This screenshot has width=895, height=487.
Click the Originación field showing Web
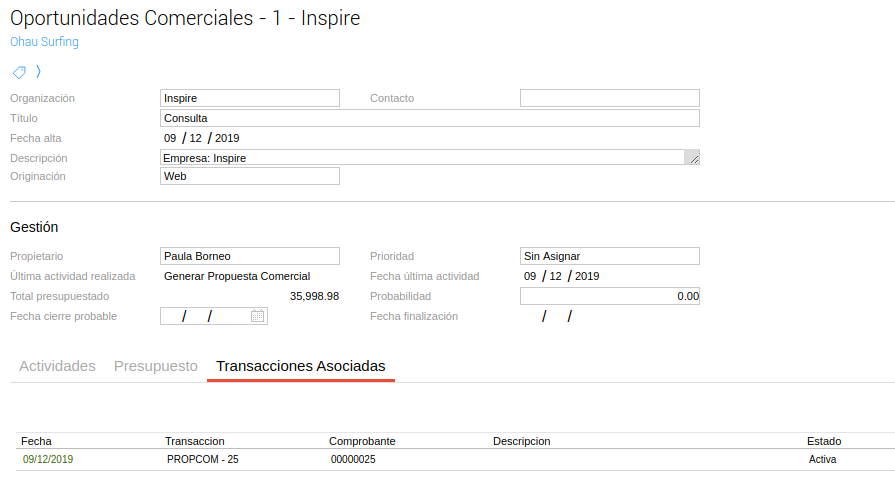[250, 176]
